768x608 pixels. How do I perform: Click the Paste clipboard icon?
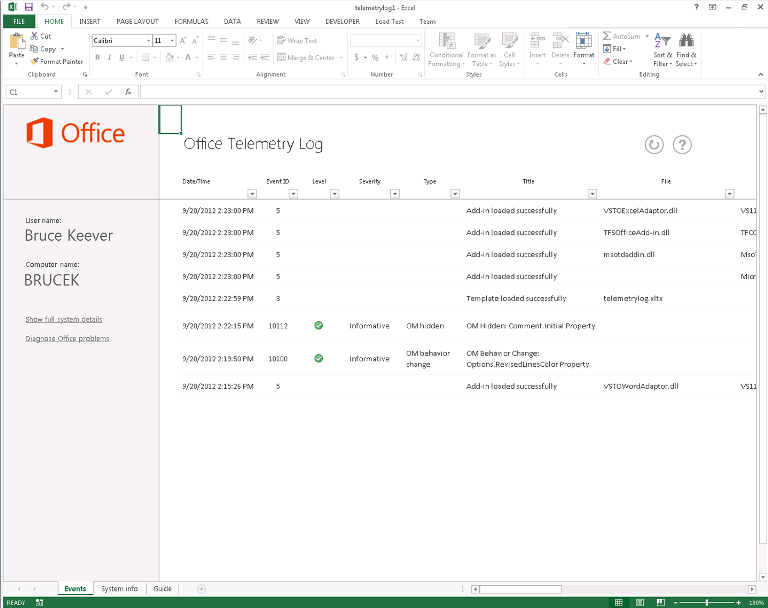(x=17, y=42)
